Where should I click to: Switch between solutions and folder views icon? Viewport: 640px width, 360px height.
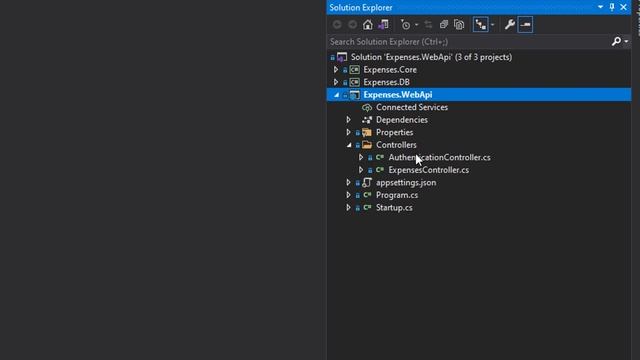[x=383, y=25]
